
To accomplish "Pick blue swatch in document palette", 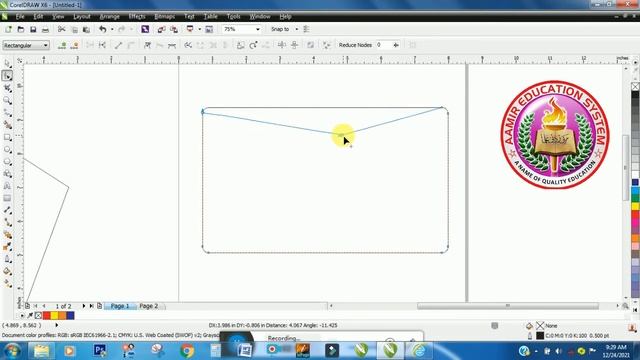I will coord(70,316).
